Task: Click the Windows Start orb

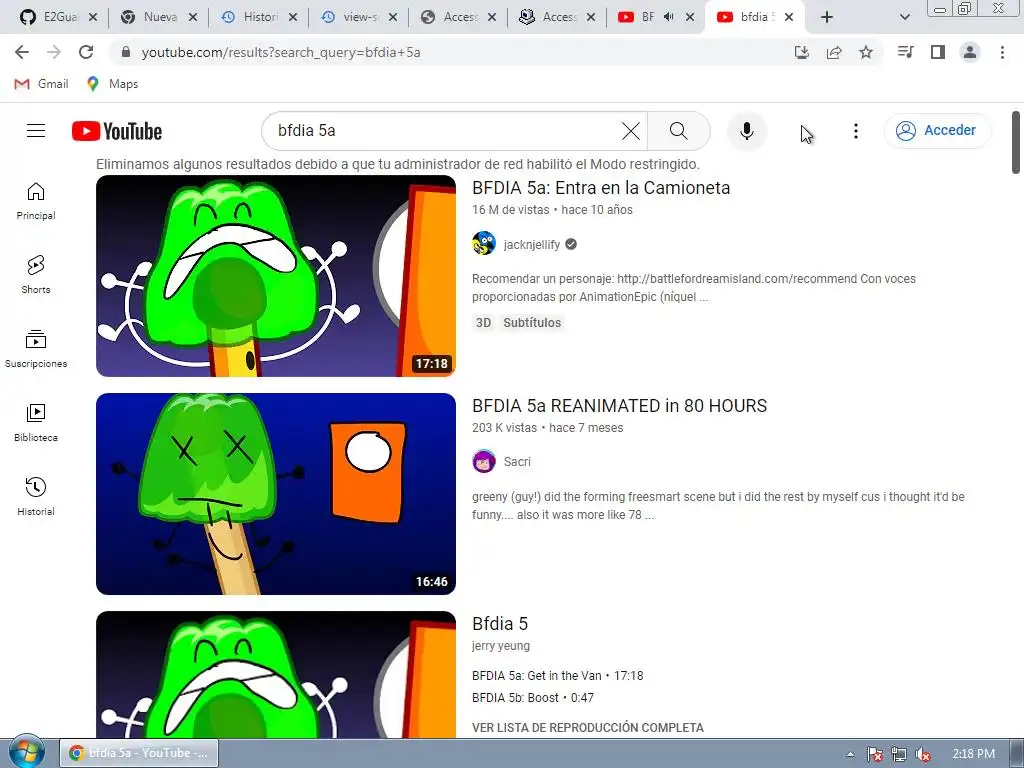Action: pos(25,752)
